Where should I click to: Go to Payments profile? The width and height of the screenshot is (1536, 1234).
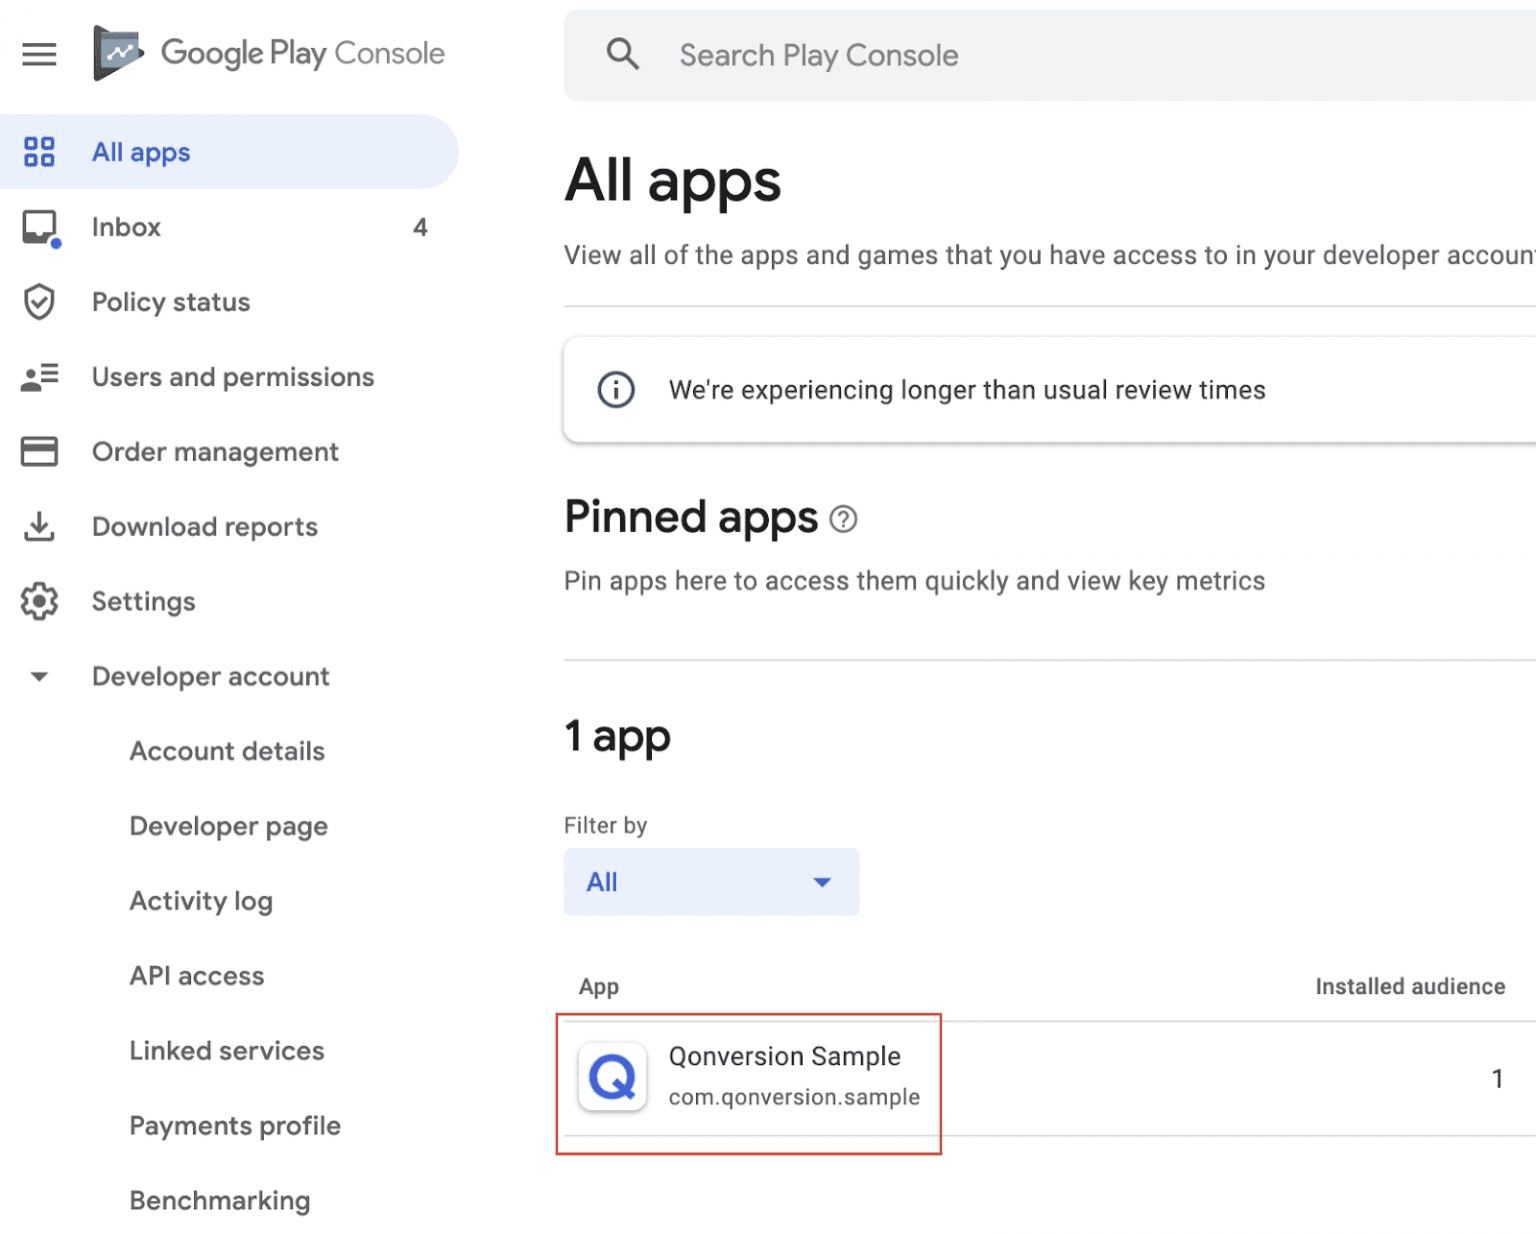click(x=235, y=1126)
